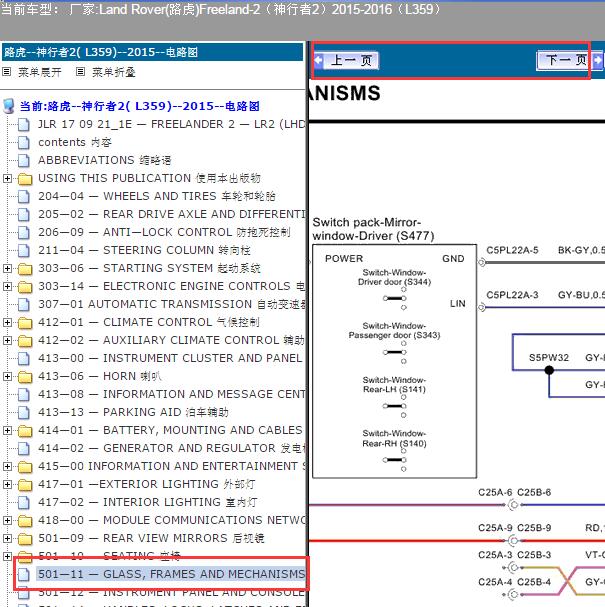
Task: Click page icon of 204-04 WHEELS AND TIRES
Action: (x=24, y=196)
